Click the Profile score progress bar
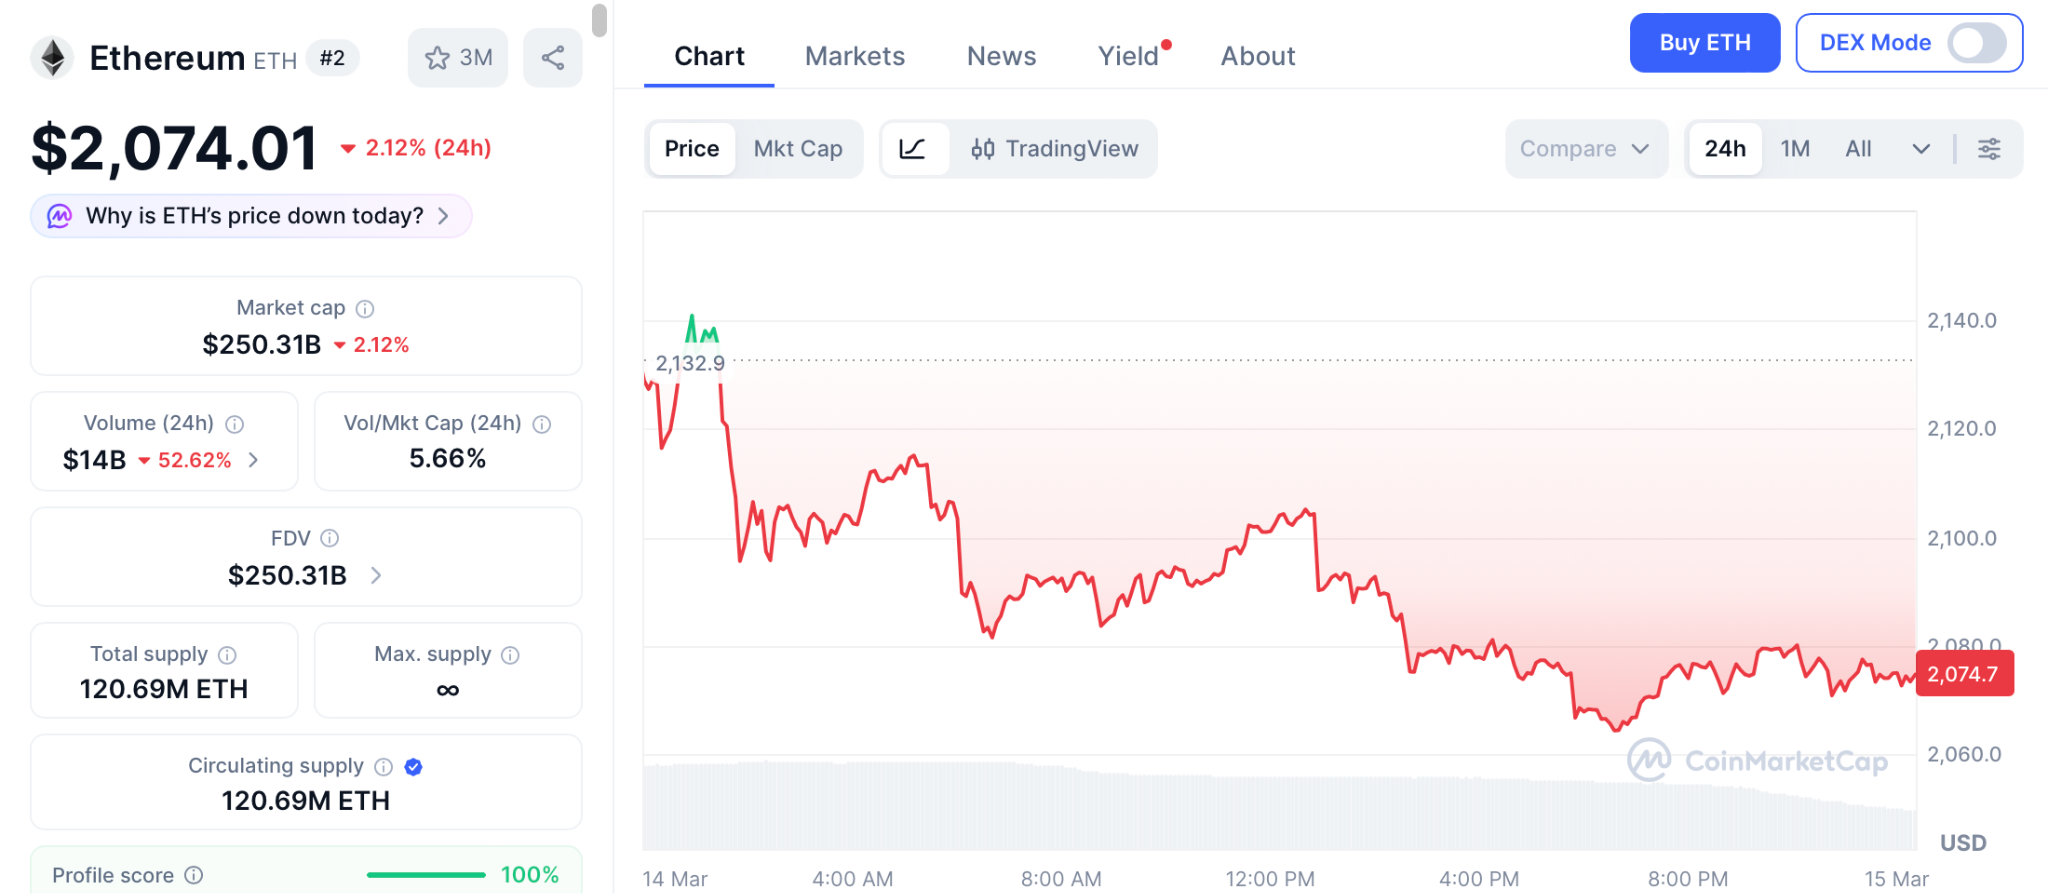The image size is (2048, 894). click(x=426, y=875)
